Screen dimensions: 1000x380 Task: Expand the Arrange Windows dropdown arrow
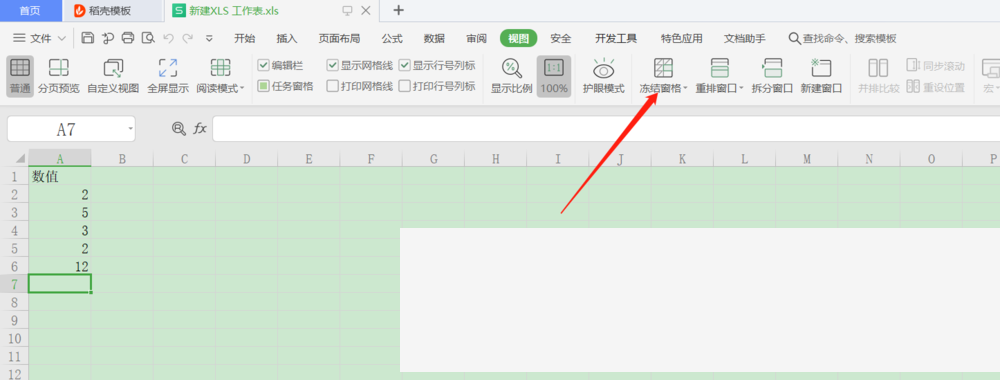click(742, 89)
